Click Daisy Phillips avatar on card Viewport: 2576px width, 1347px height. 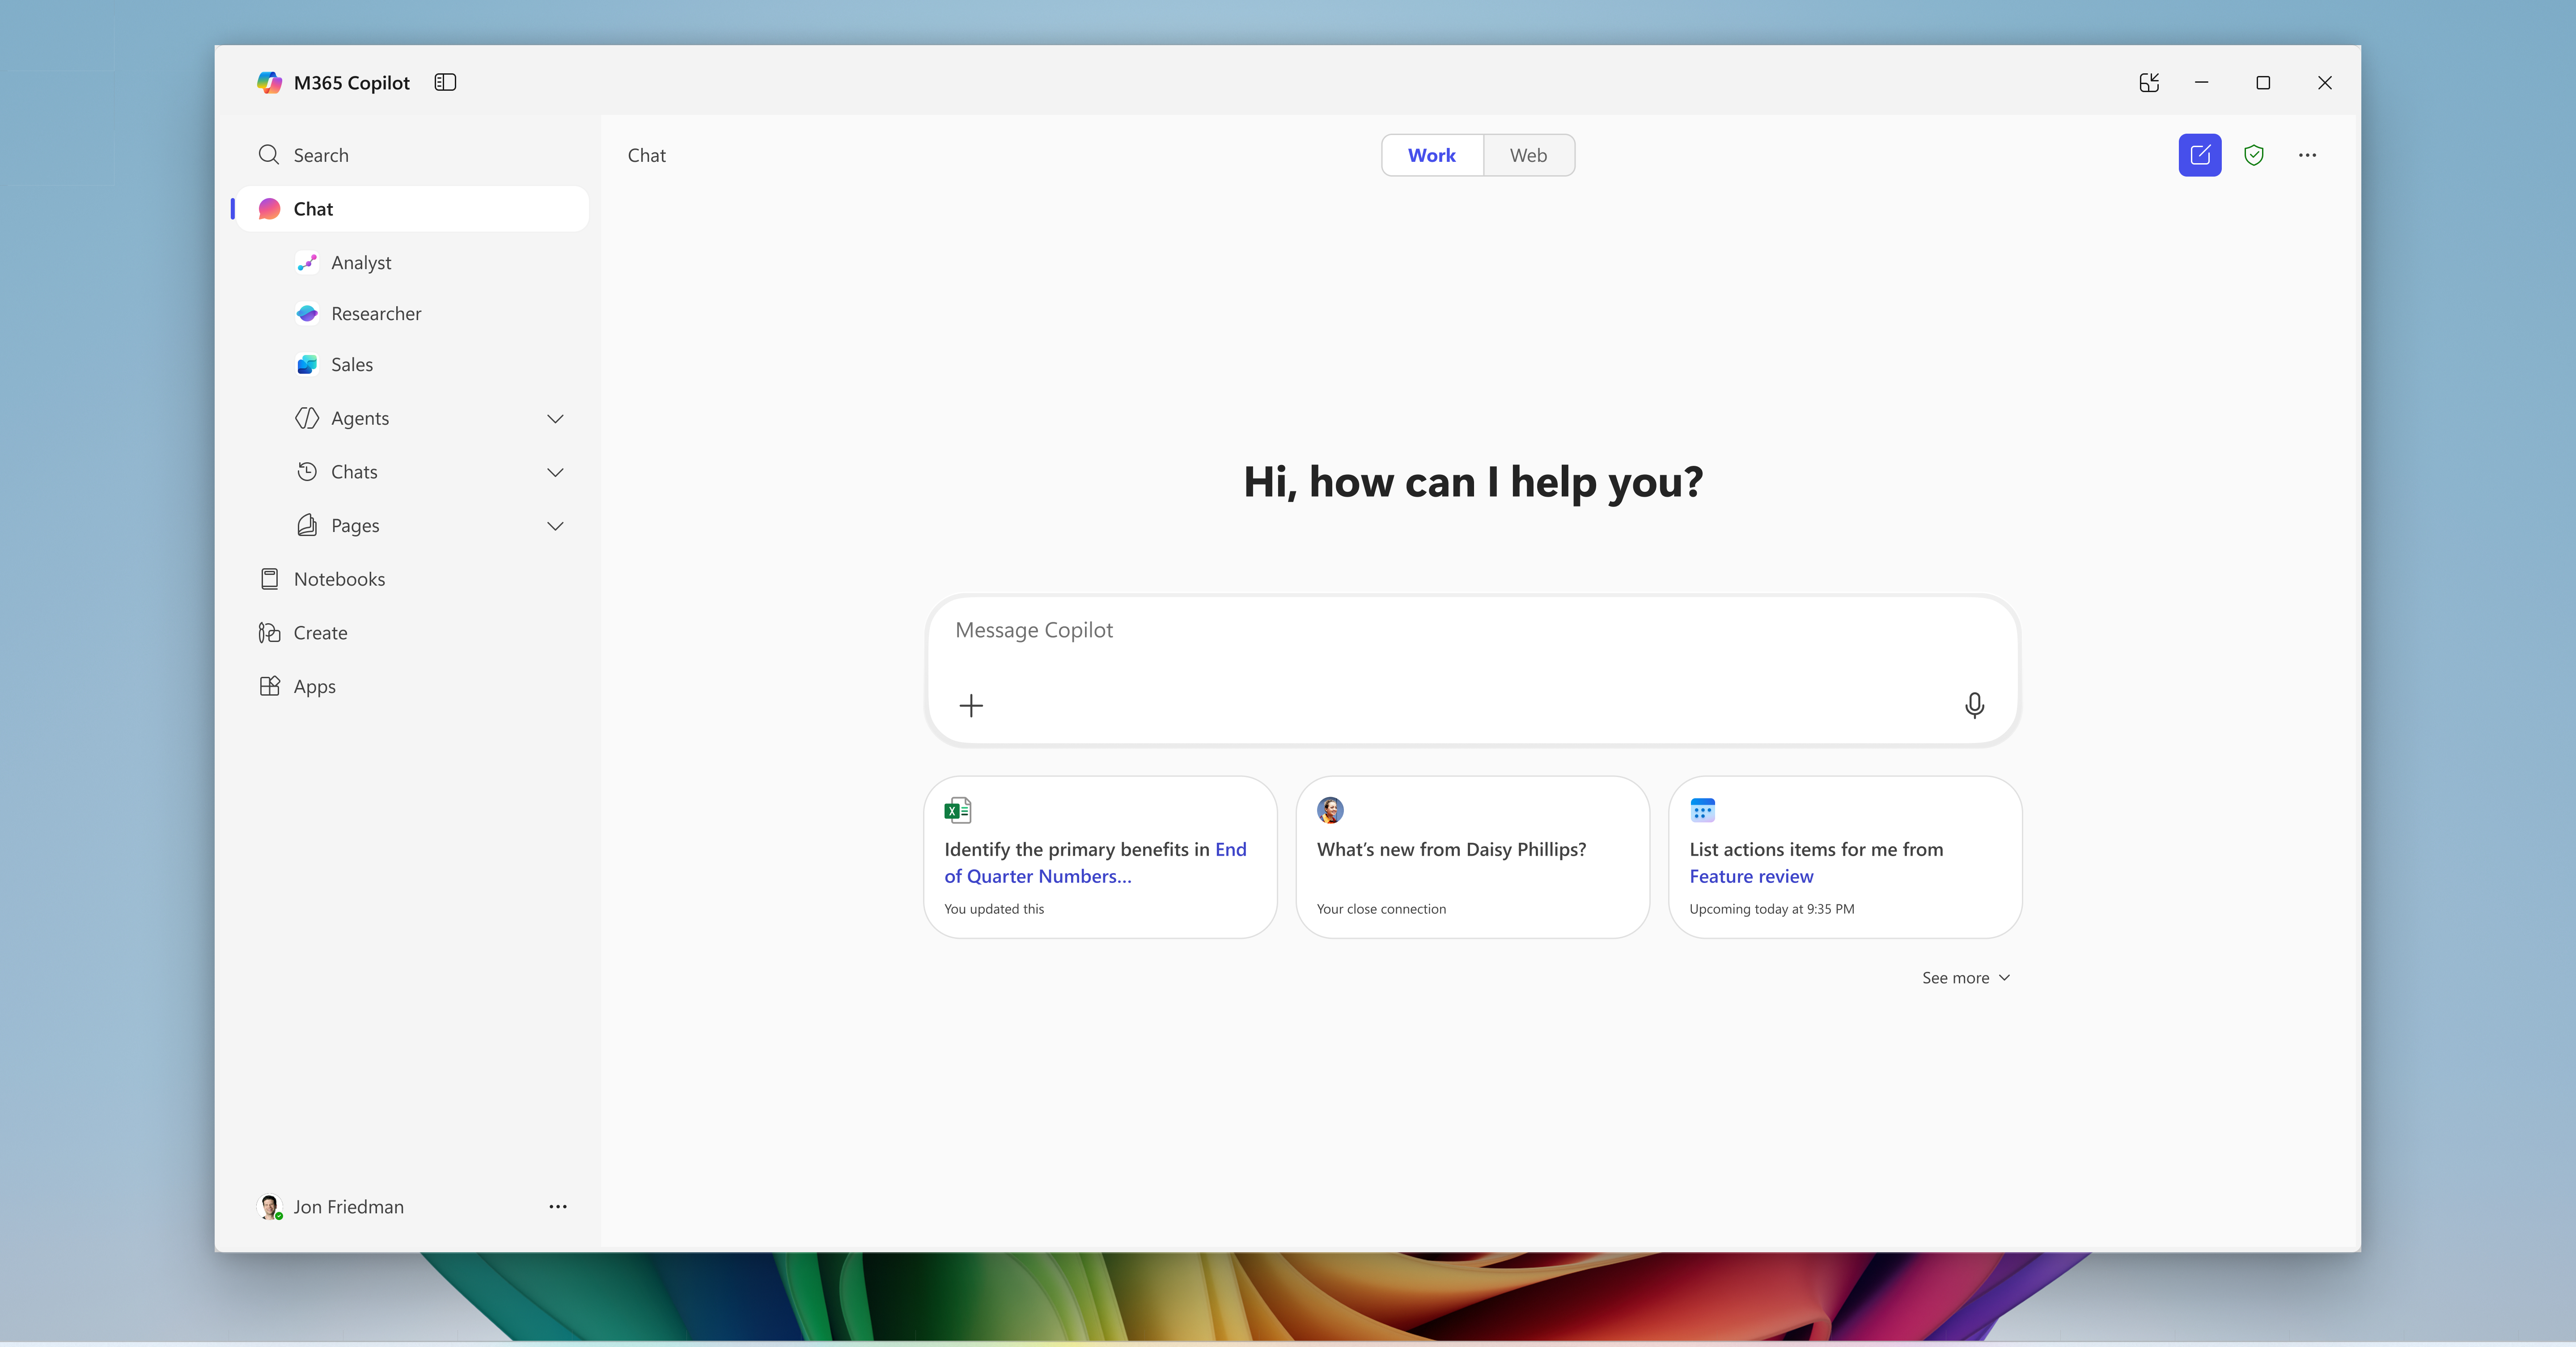click(1330, 810)
